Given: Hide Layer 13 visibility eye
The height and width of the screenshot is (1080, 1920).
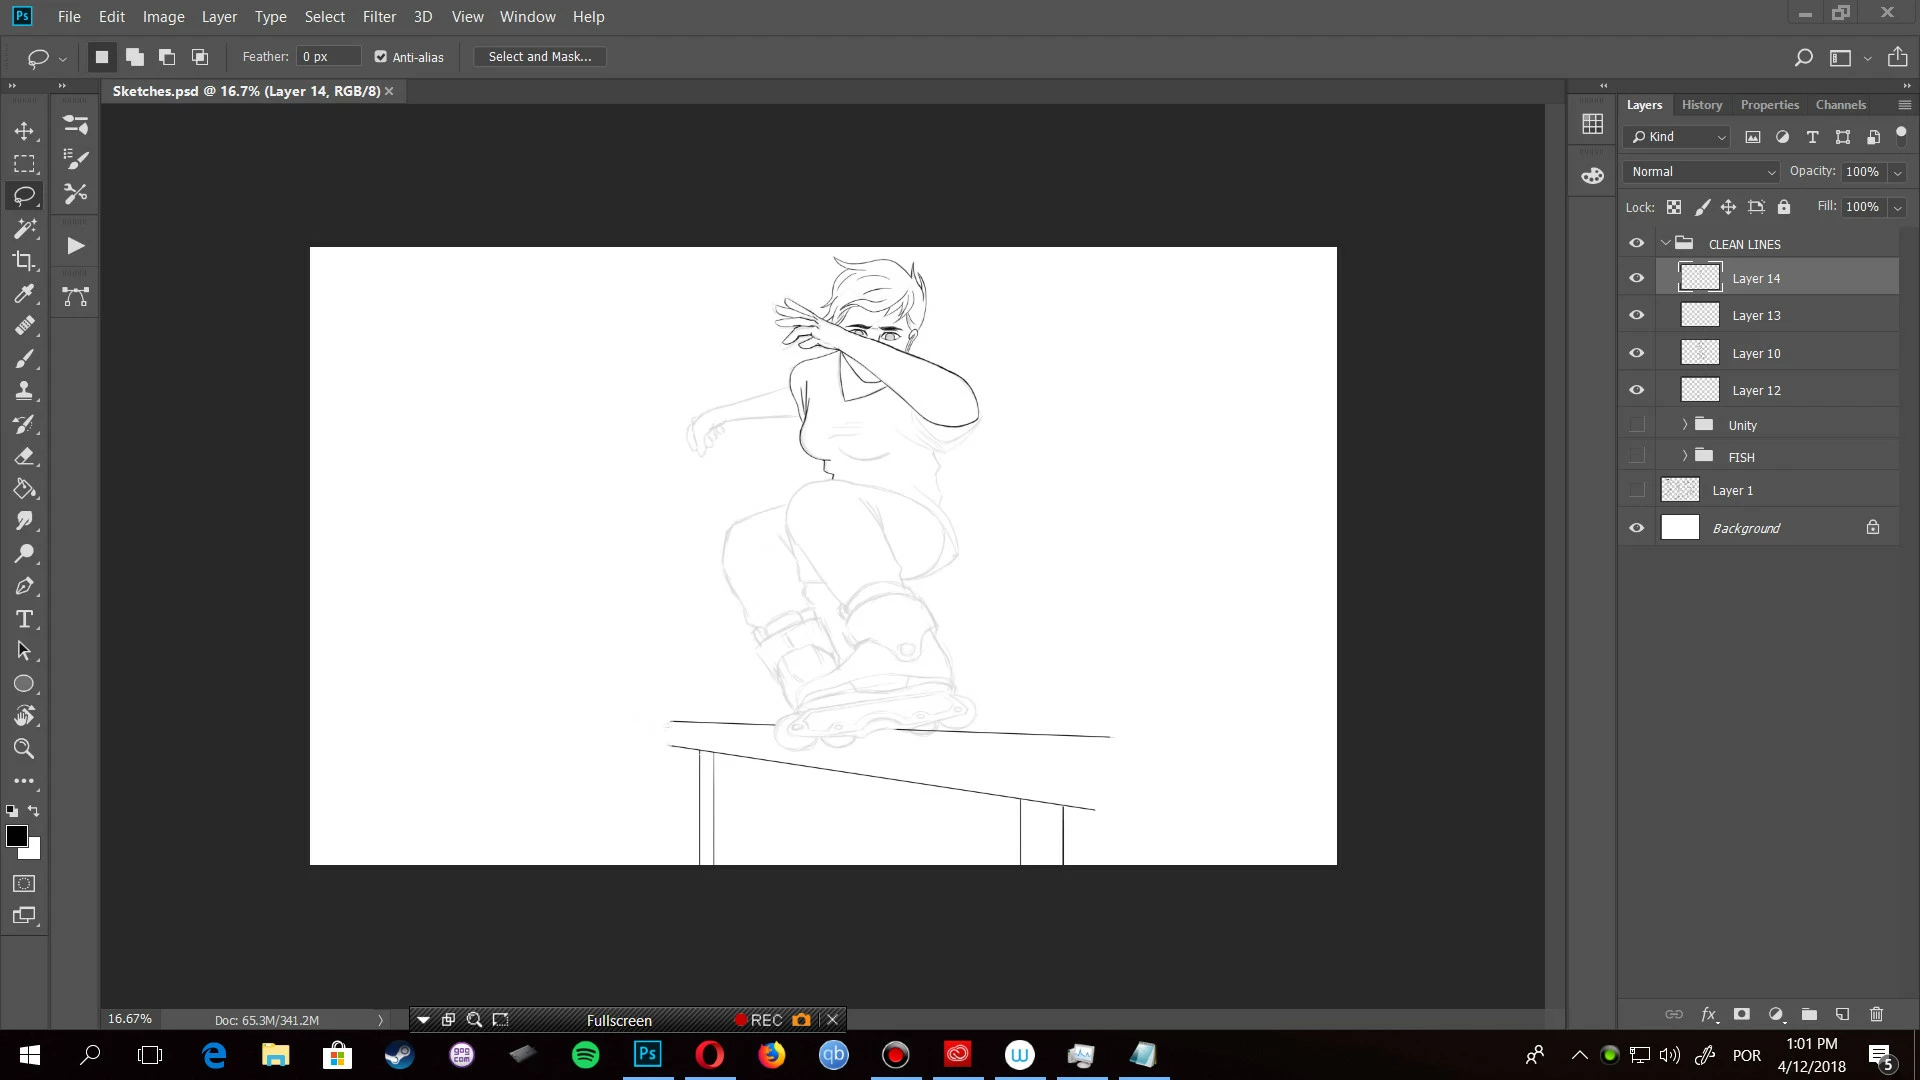Looking at the screenshot, I should pyautogui.click(x=1636, y=315).
